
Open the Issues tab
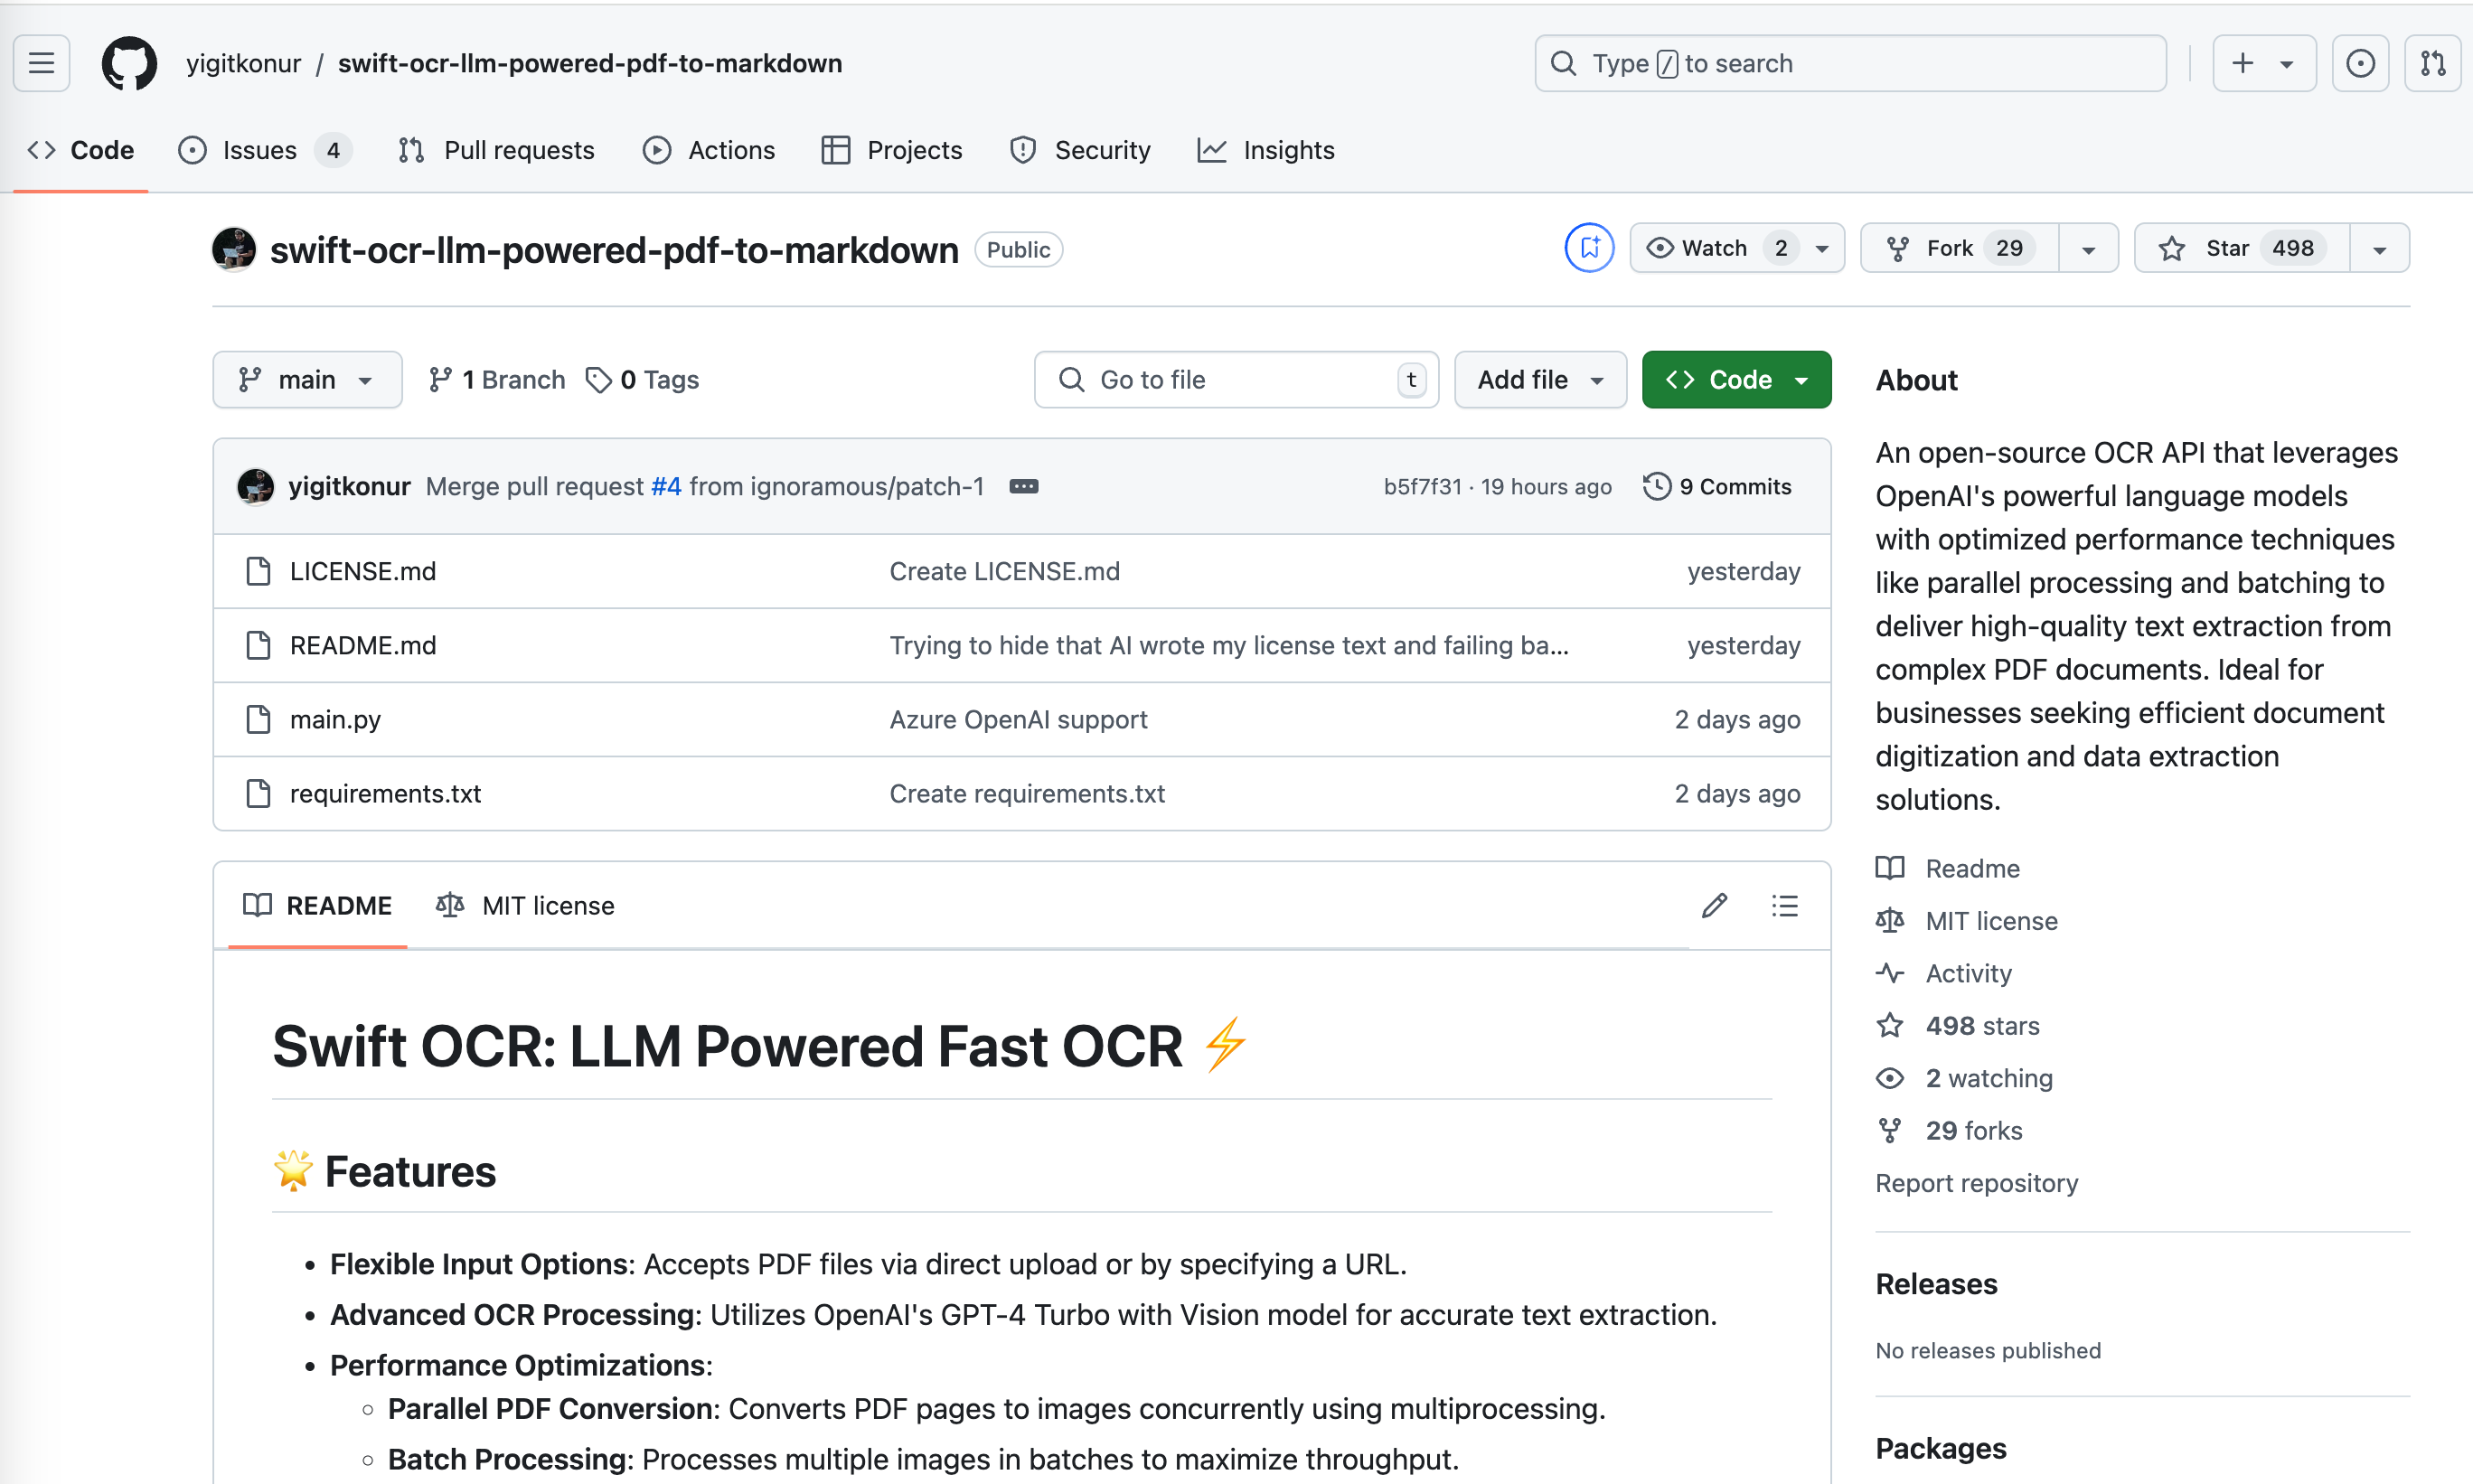tap(264, 150)
